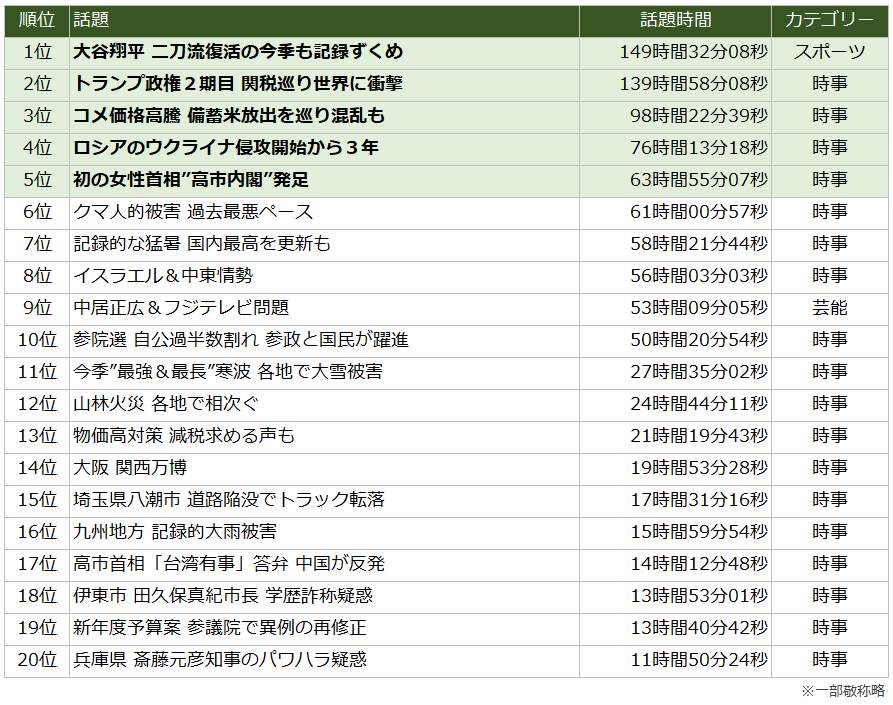The image size is (893, 705).
Task: Click the コメ価格高騰 topic row
Action: click(x=229, y=116)
